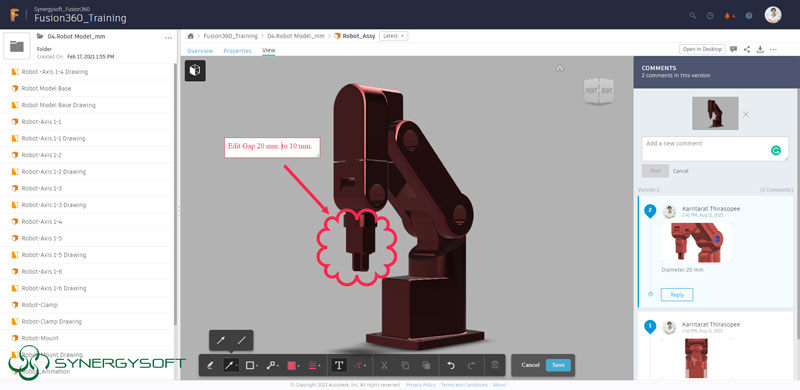
Task: Select the callout pin markup tool
Action: (x=272, y=365)
